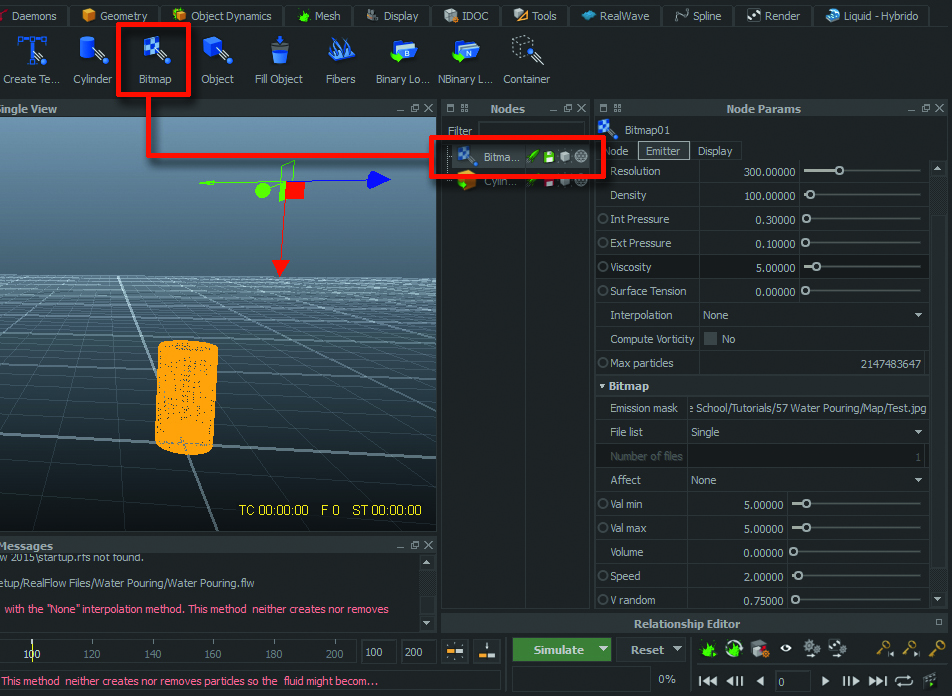Click the wireframe sphere icon of Bitmap node
This screenshot has width=952, height=696.
581,157
